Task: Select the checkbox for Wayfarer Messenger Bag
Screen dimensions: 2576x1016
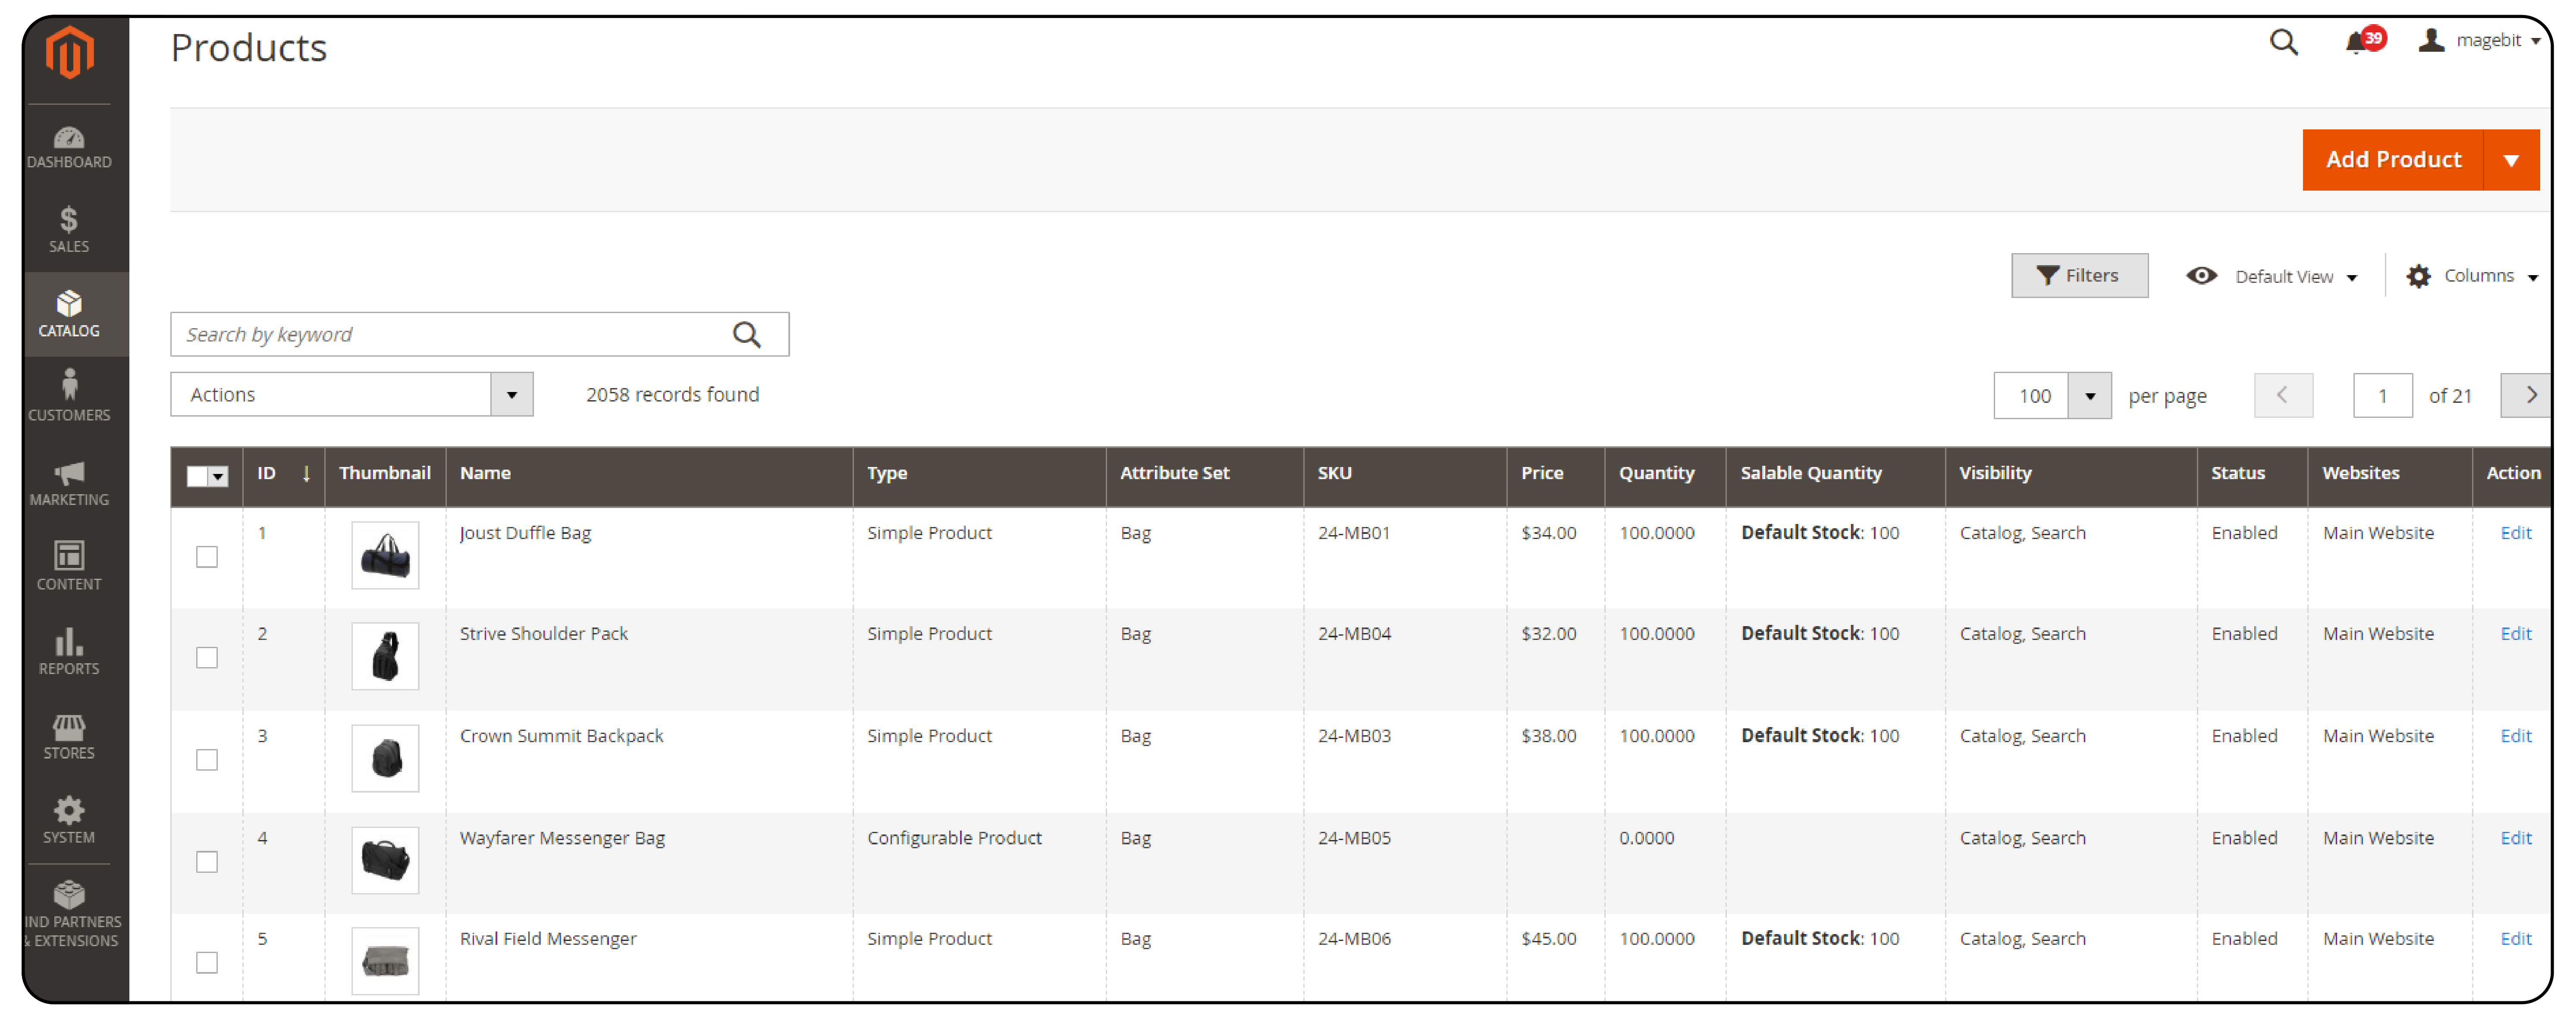Action: click(x=207, y=861)
